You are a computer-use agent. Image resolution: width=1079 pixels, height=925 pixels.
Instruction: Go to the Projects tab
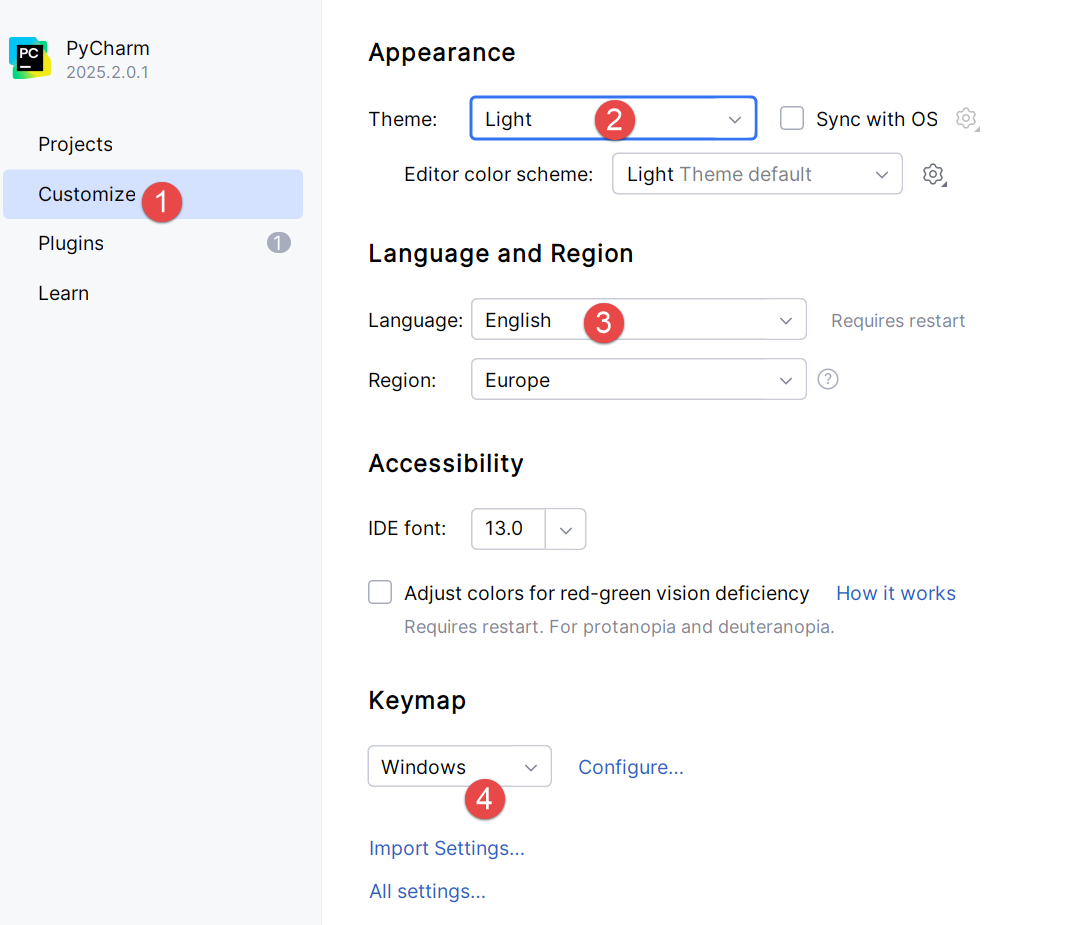[75, 144]
